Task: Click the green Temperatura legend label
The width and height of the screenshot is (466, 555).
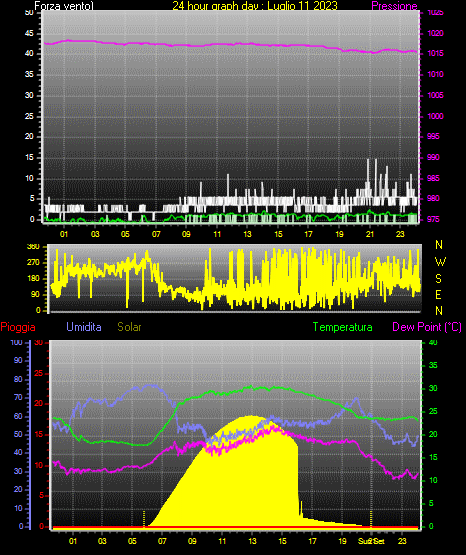Action: click(x=343, y=327)
